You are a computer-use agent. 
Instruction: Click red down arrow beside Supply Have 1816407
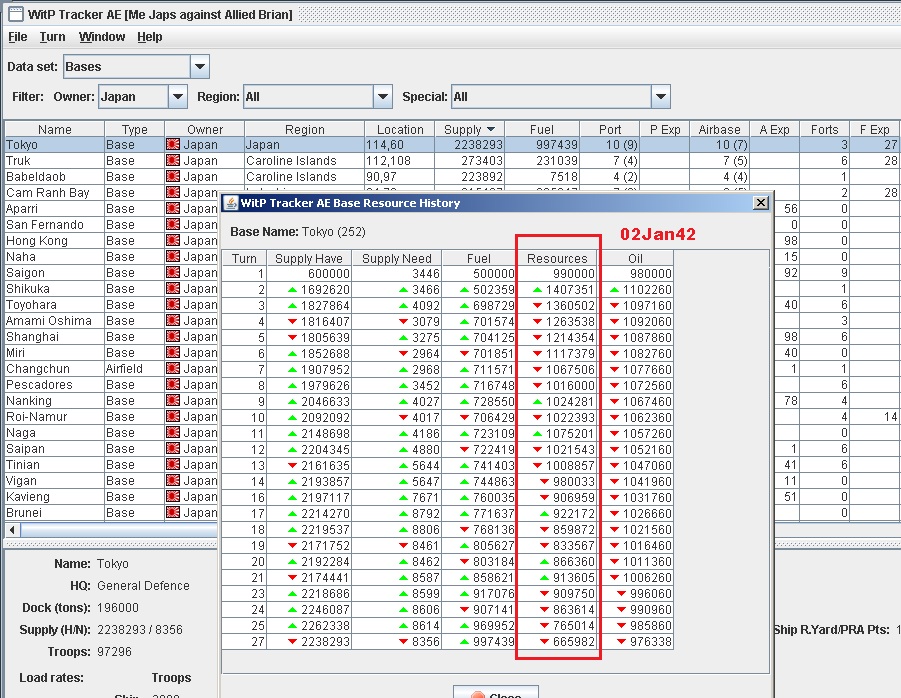(292, 322)
